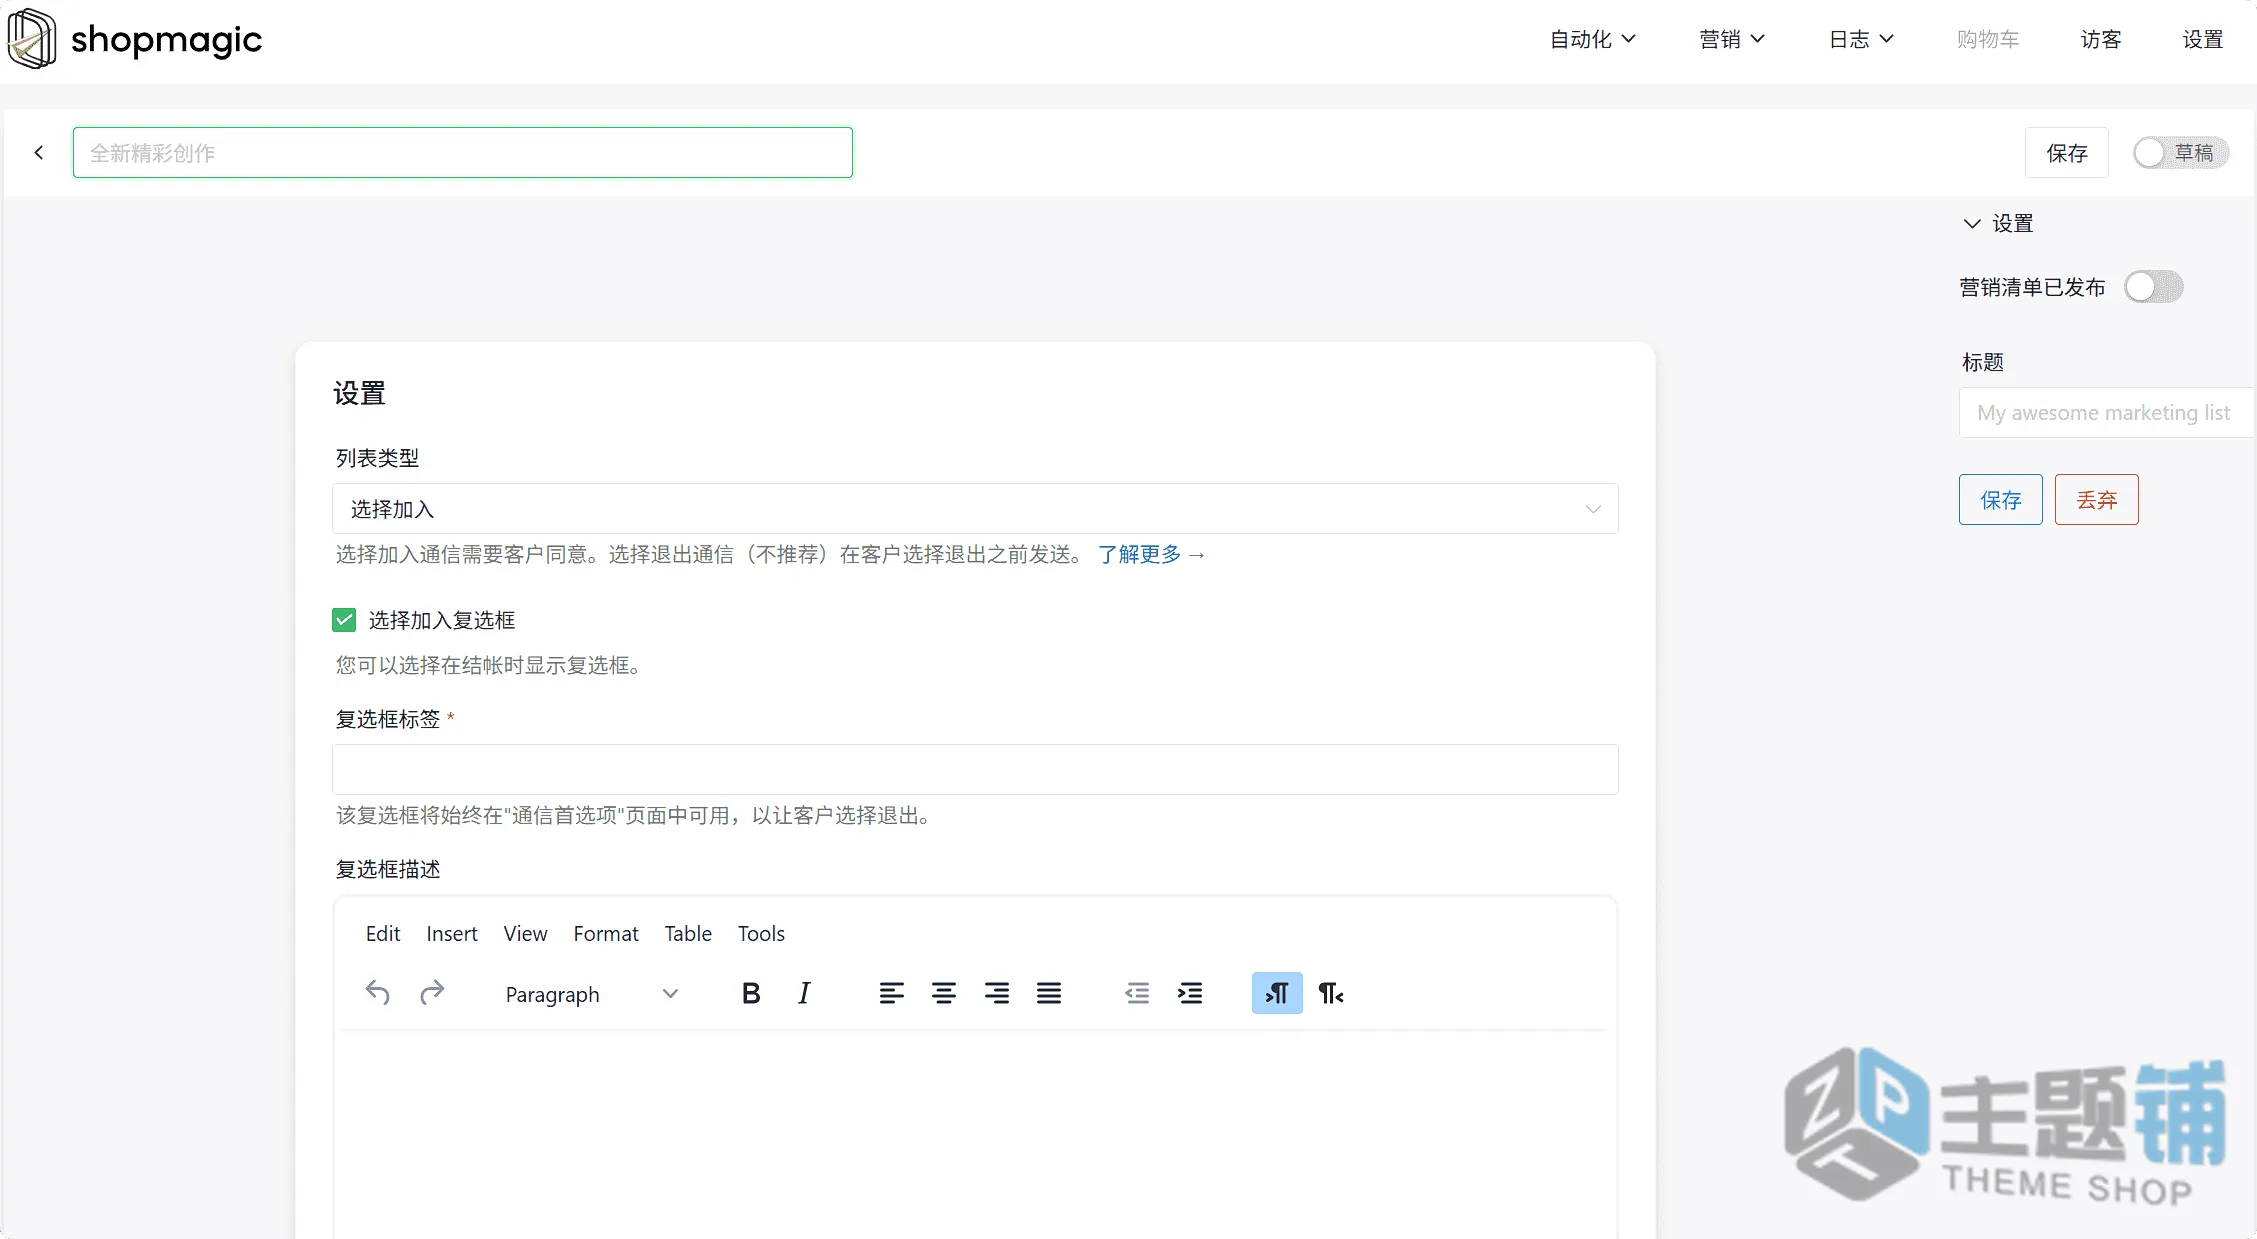Decrease indent in the editor
Viewport: 2257px width, 1239px height.
tap(1137, 993)
